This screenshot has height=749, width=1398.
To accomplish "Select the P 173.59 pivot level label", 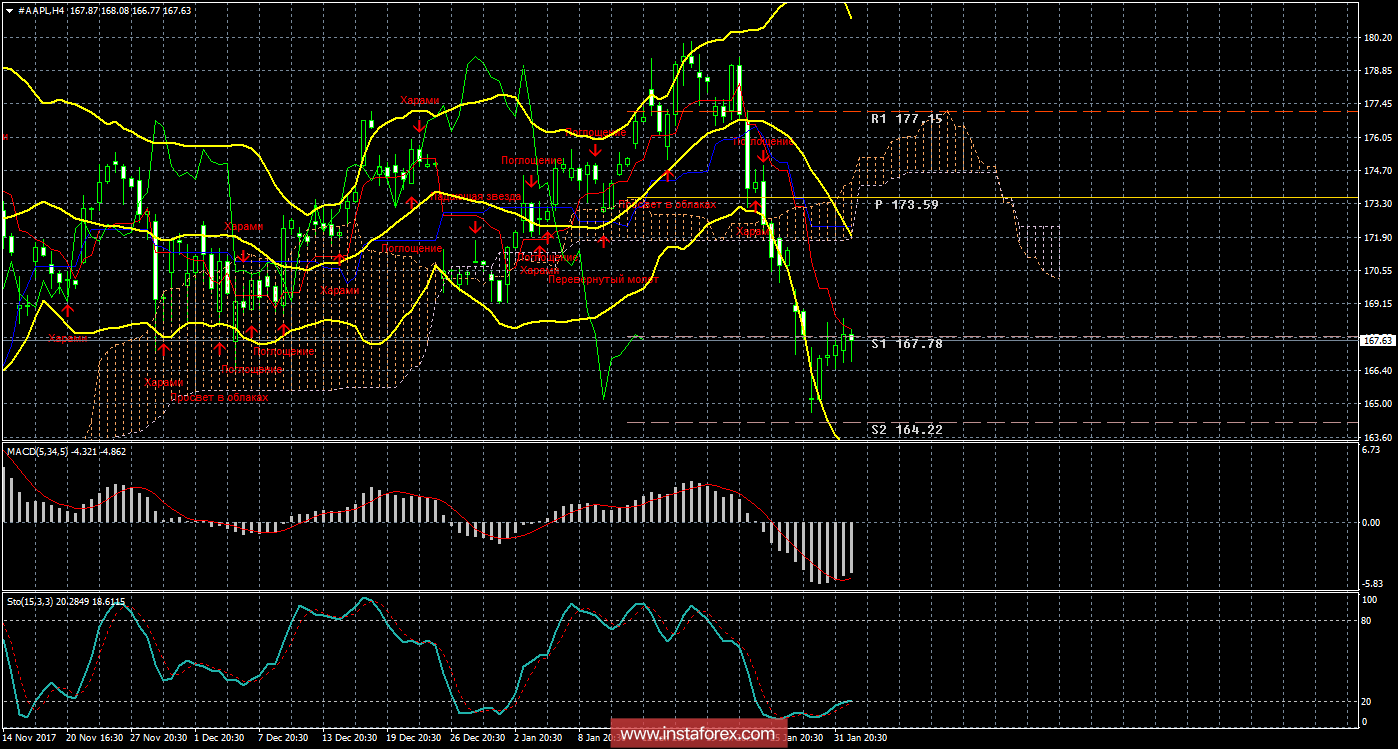I will [x=906, y=205].
